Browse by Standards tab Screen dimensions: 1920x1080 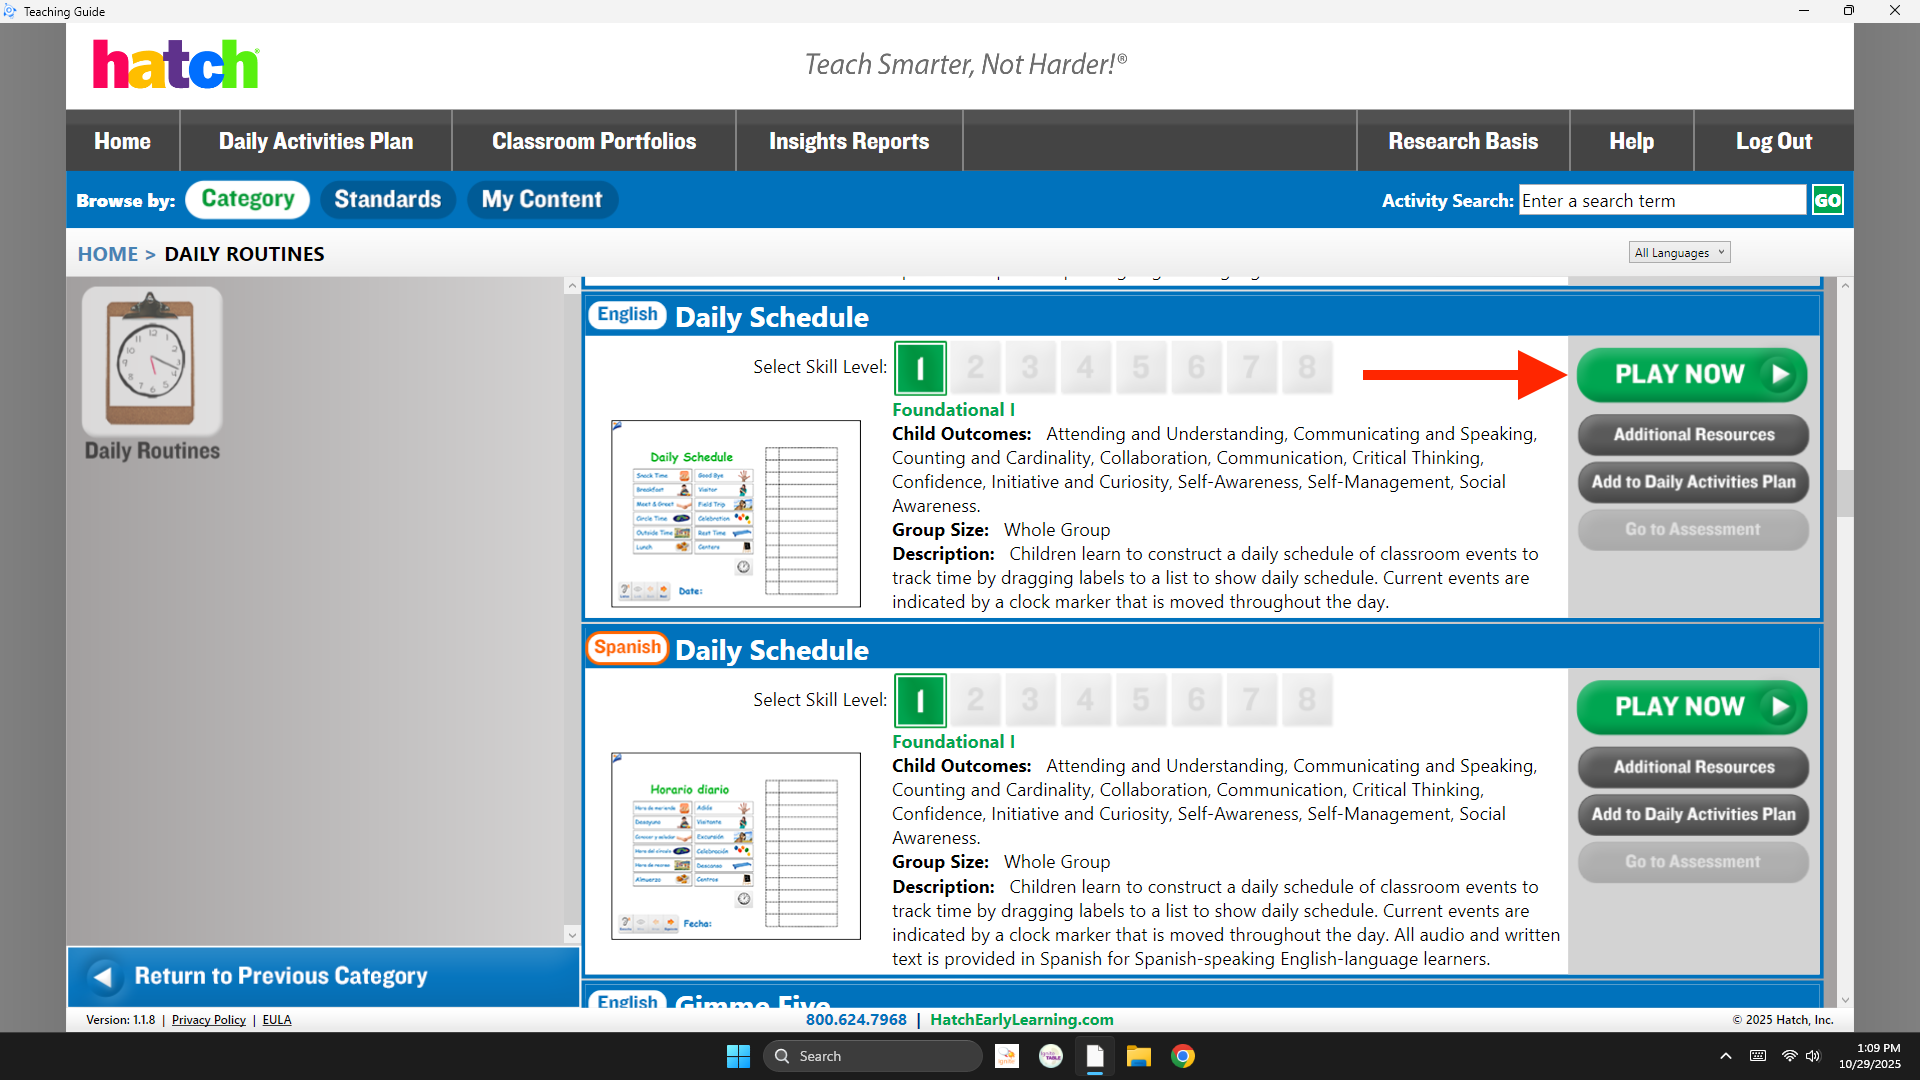(x=388, y=199)
